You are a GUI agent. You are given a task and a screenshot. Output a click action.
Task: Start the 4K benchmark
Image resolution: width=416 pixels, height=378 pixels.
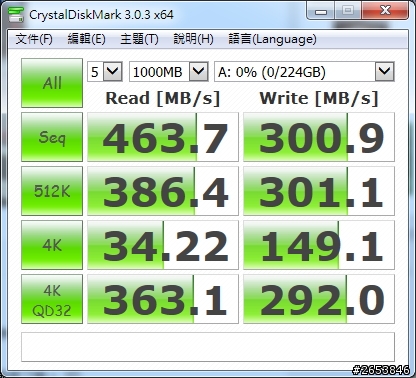[x=52, y=245]
